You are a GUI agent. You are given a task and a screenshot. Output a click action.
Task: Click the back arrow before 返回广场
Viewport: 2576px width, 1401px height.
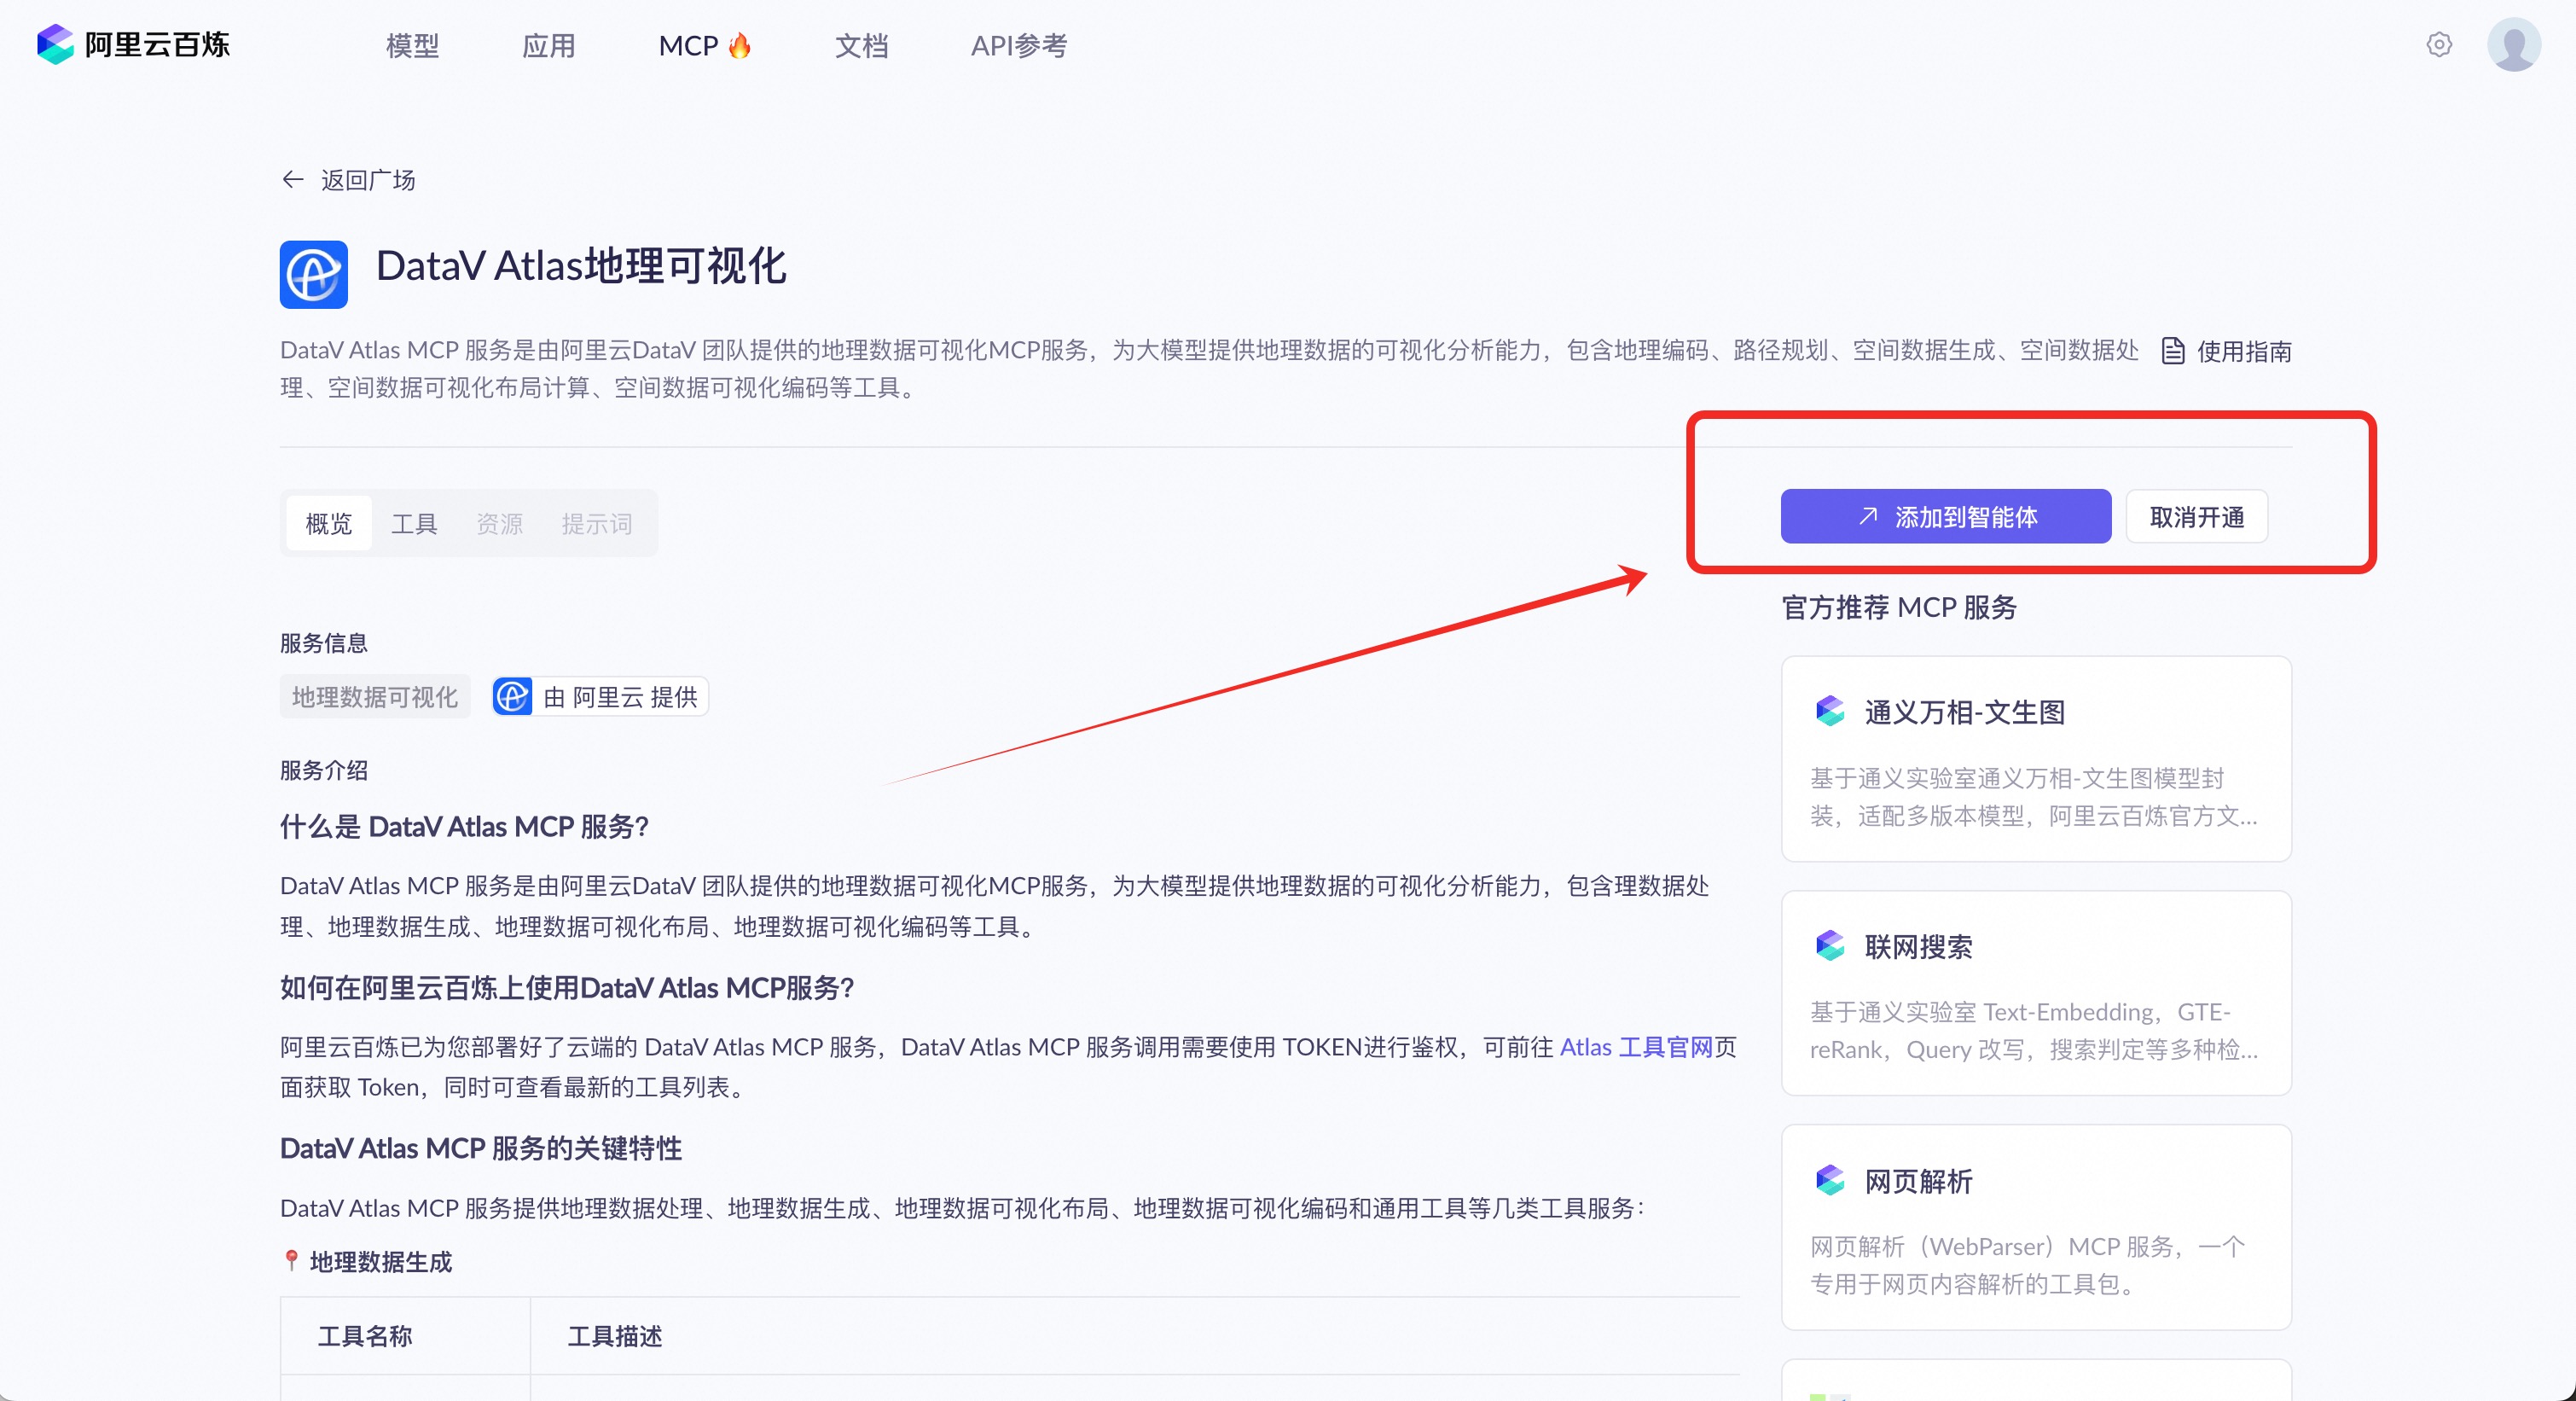pyautogui.click(x=292, y=180)
